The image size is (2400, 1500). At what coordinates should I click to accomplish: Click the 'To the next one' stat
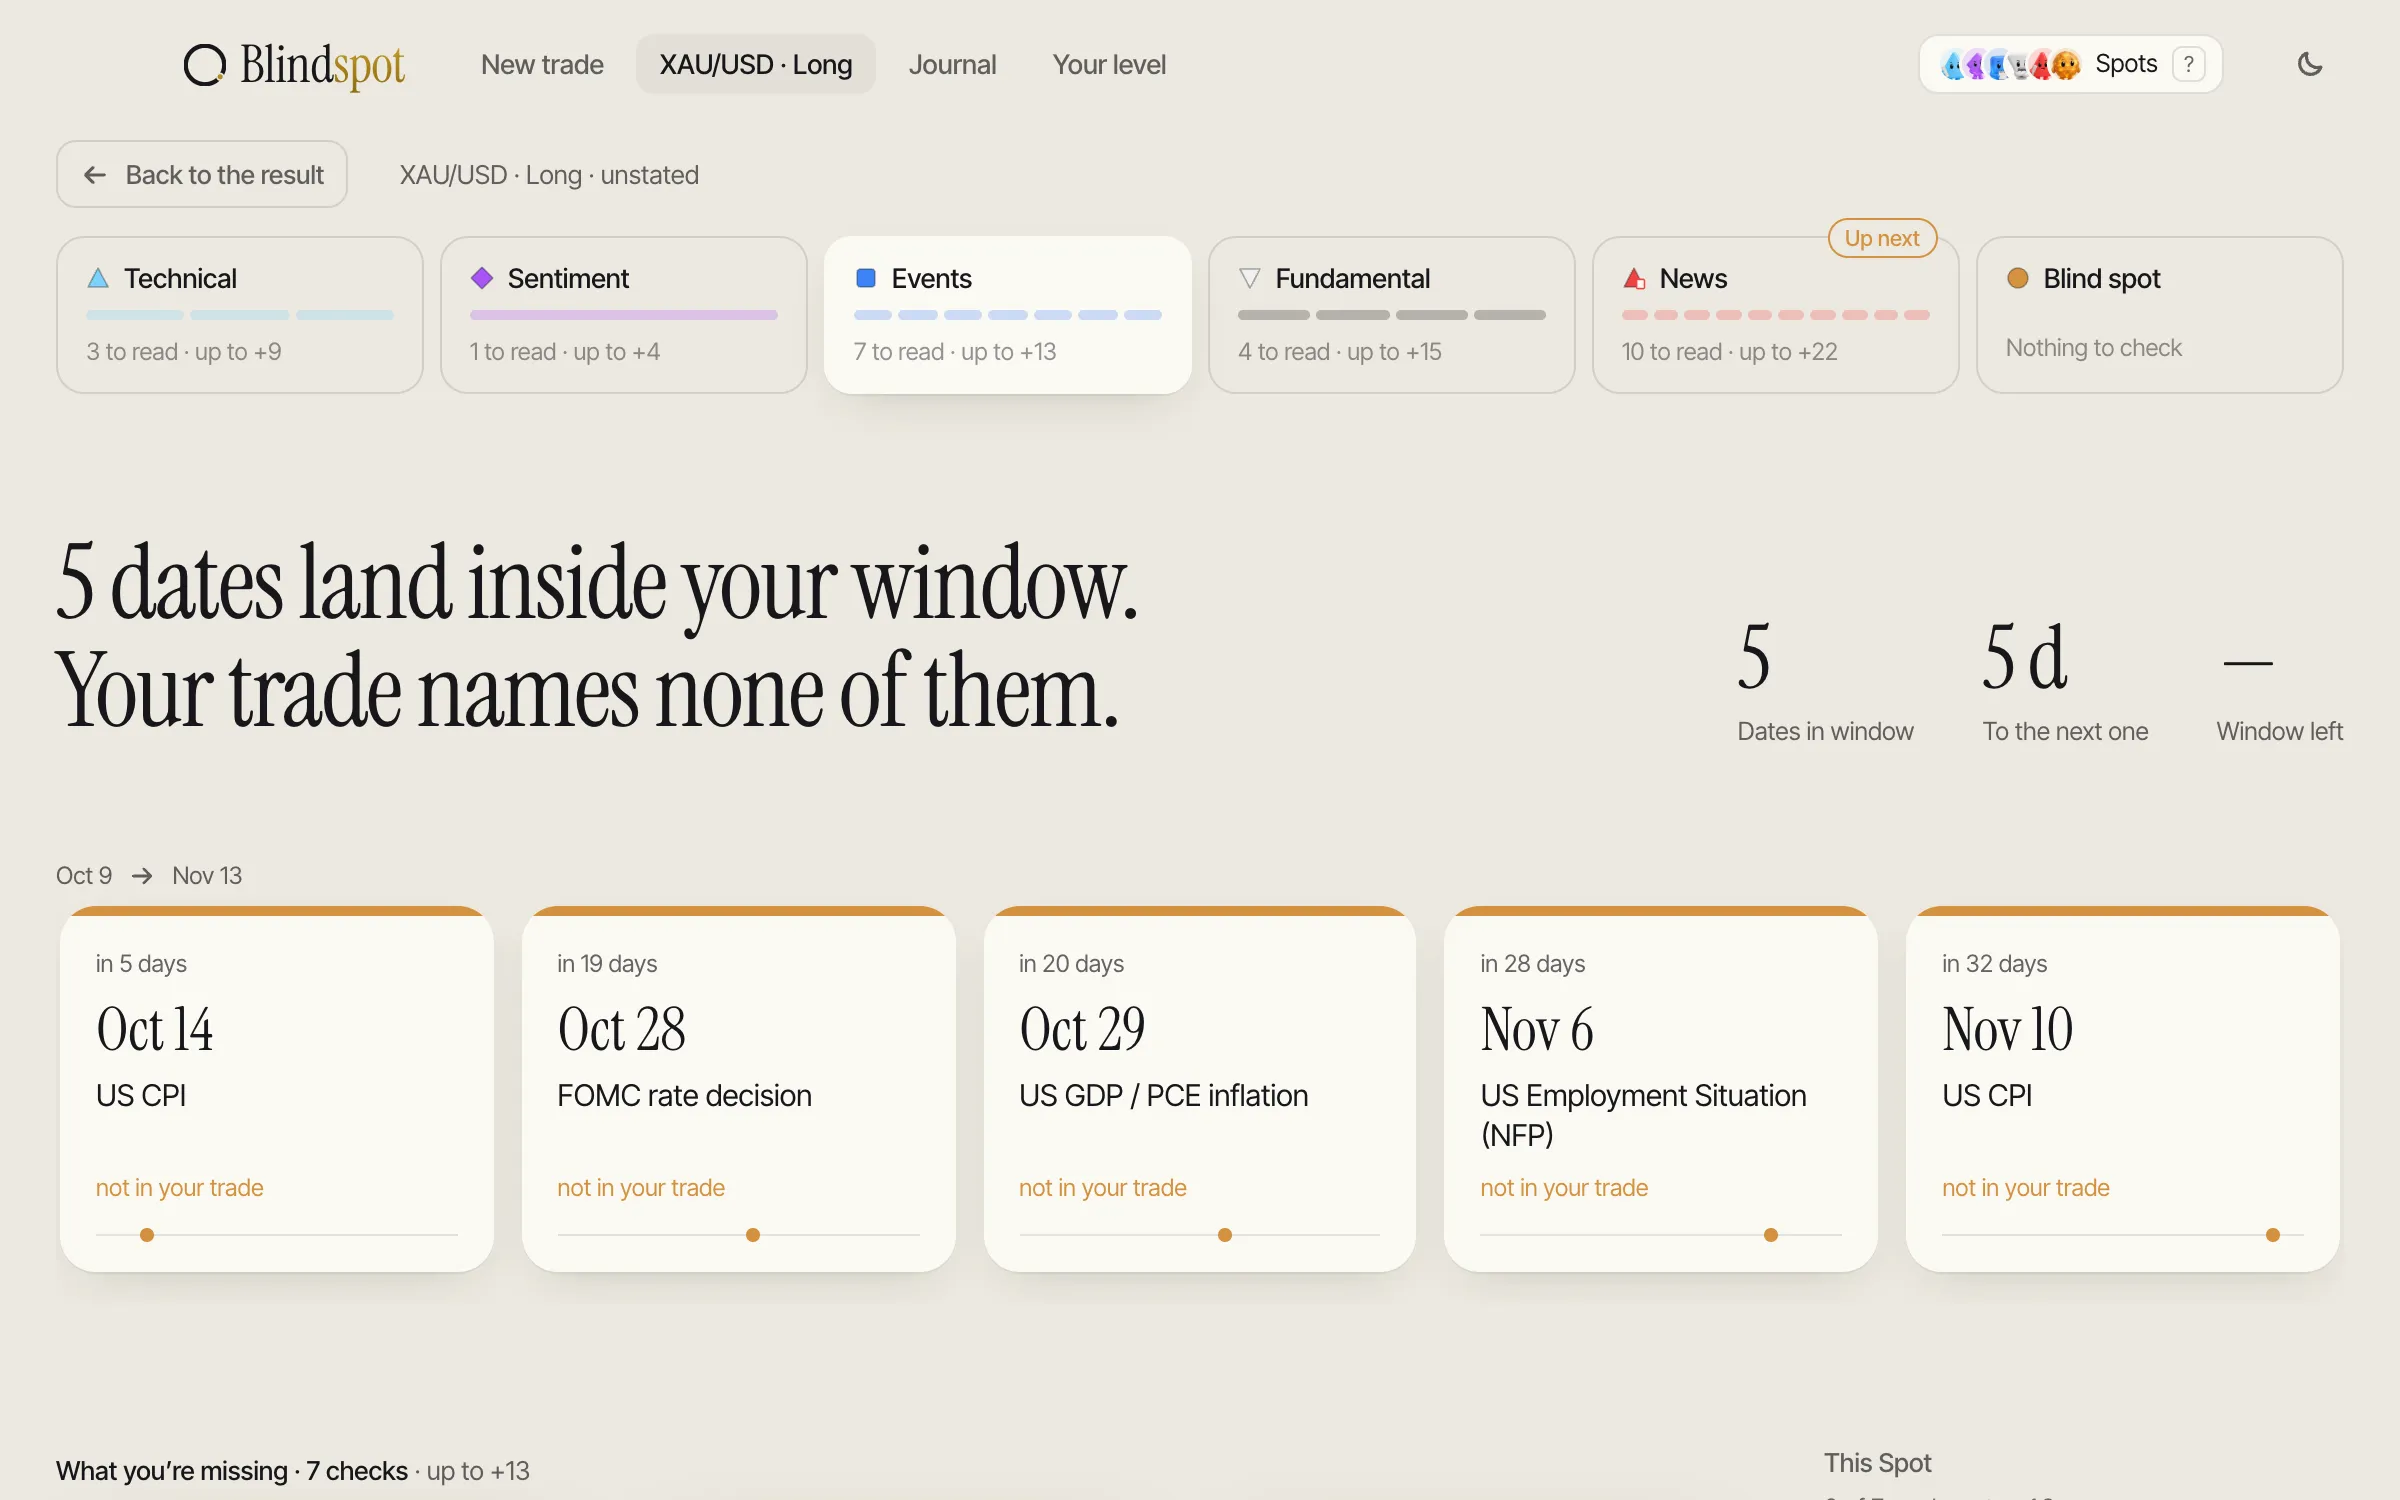(x=2066, y=682)
